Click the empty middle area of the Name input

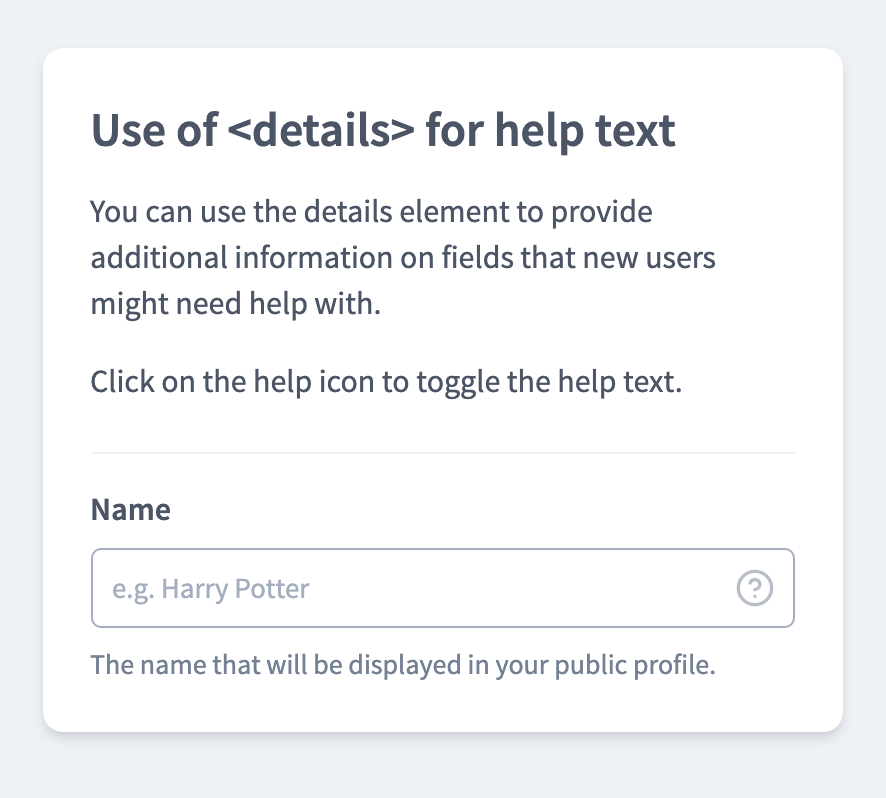tap(509, 588)
